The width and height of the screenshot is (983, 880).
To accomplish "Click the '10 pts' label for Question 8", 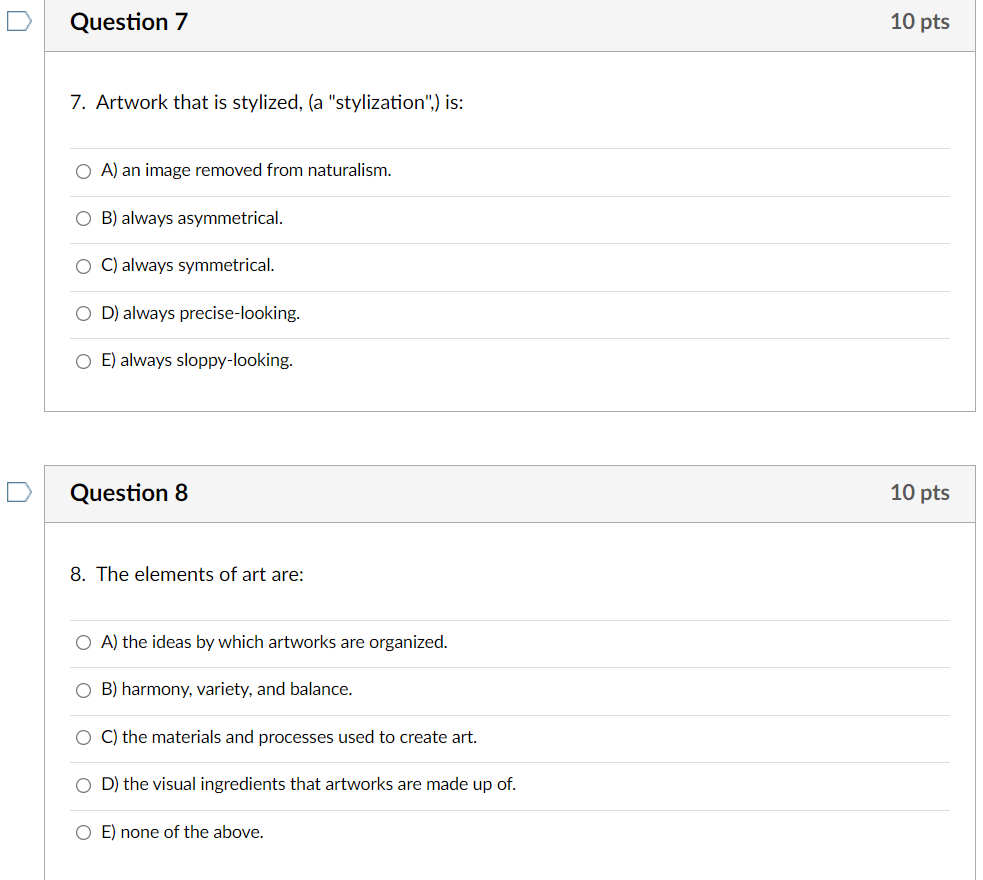I will click(919, 492).
